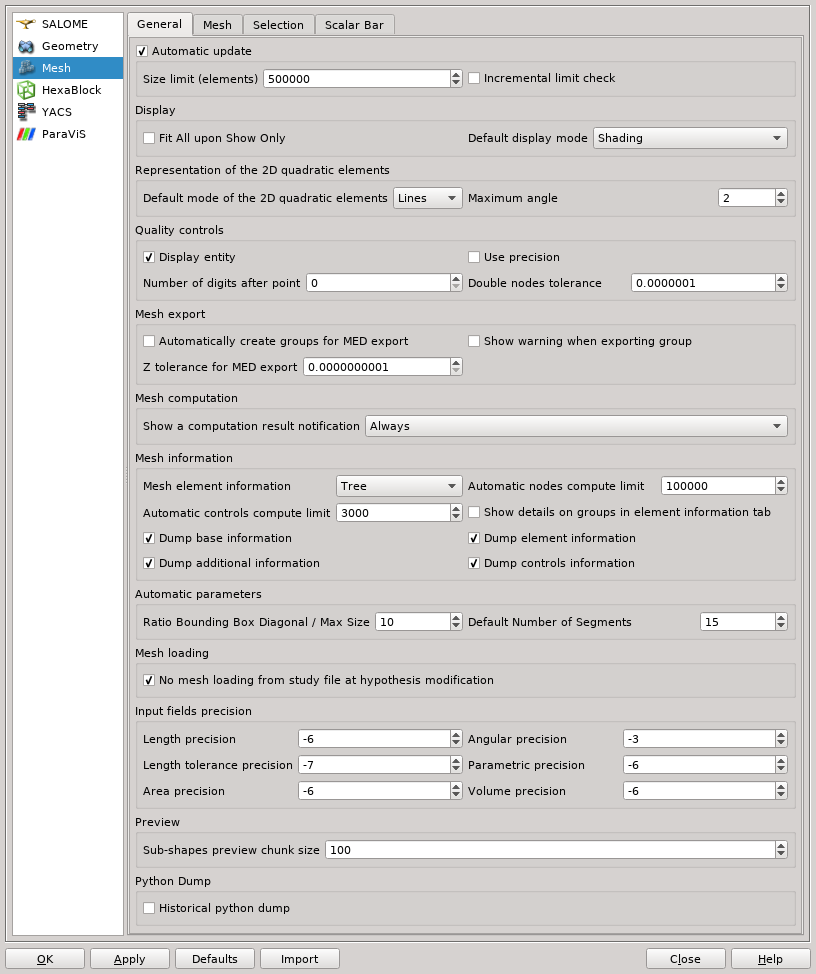The width and height of the screenshot is (816, 974).
Task: Select the HexaBlock module icon
Action: 26,90
